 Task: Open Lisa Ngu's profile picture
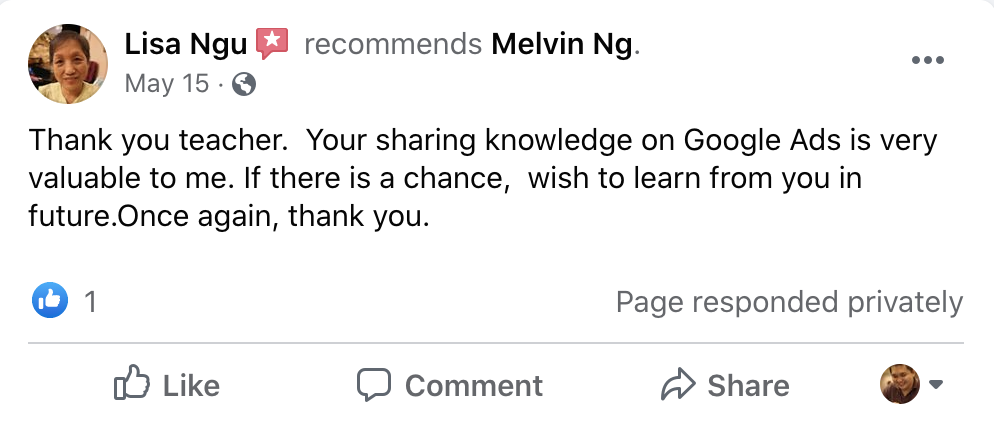pyautogui.click(x=67, y=64)
